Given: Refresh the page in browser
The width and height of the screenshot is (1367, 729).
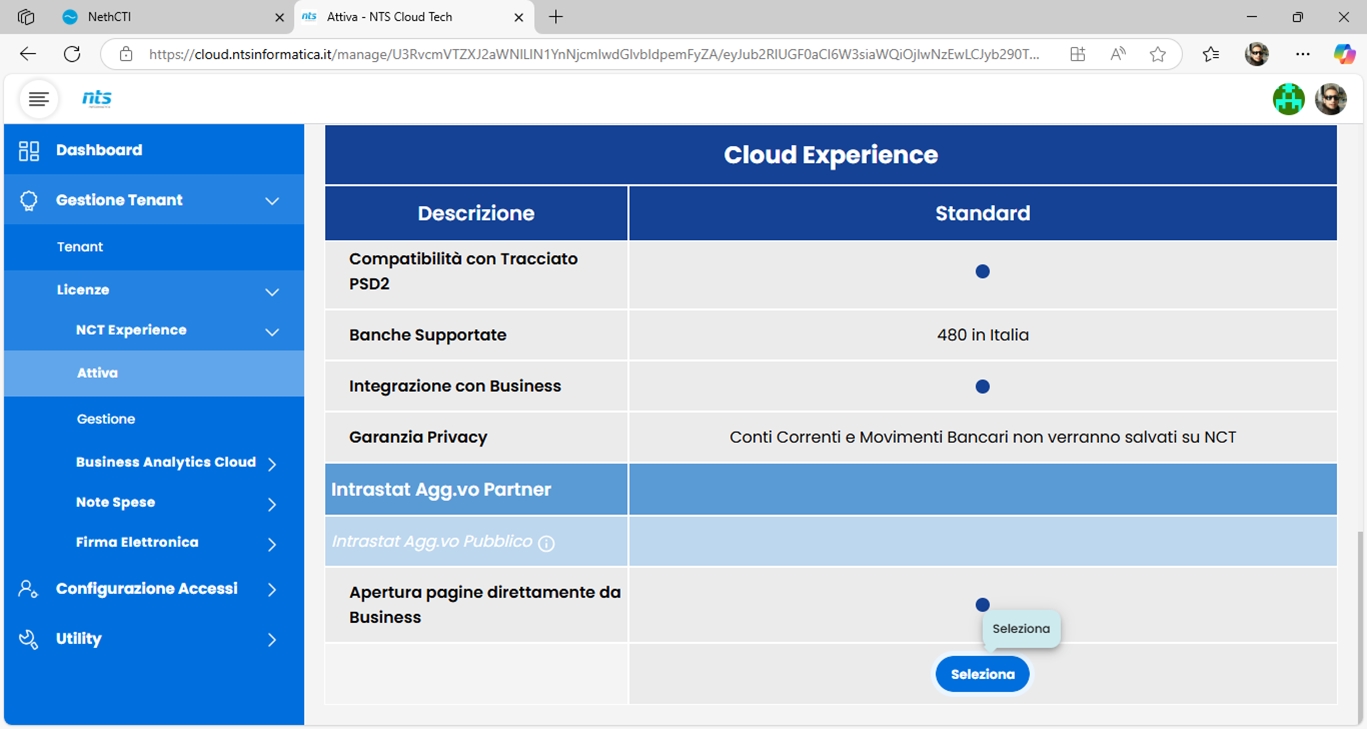Looking at the screenshot, I should [72, 54].
